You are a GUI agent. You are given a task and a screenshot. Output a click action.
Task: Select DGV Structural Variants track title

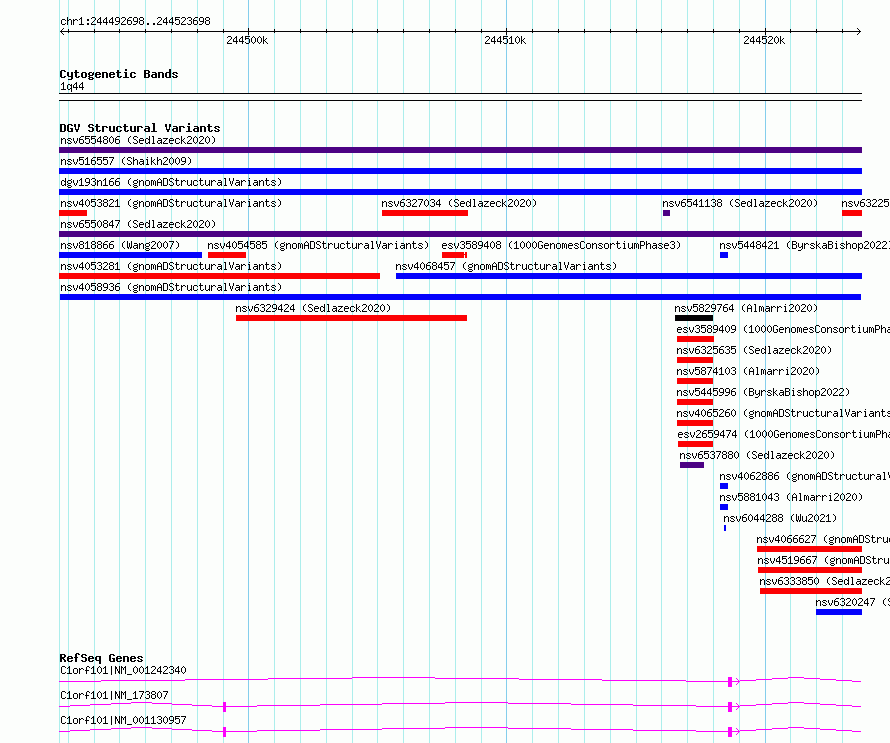pyautogui.click(x=140, y=128)
